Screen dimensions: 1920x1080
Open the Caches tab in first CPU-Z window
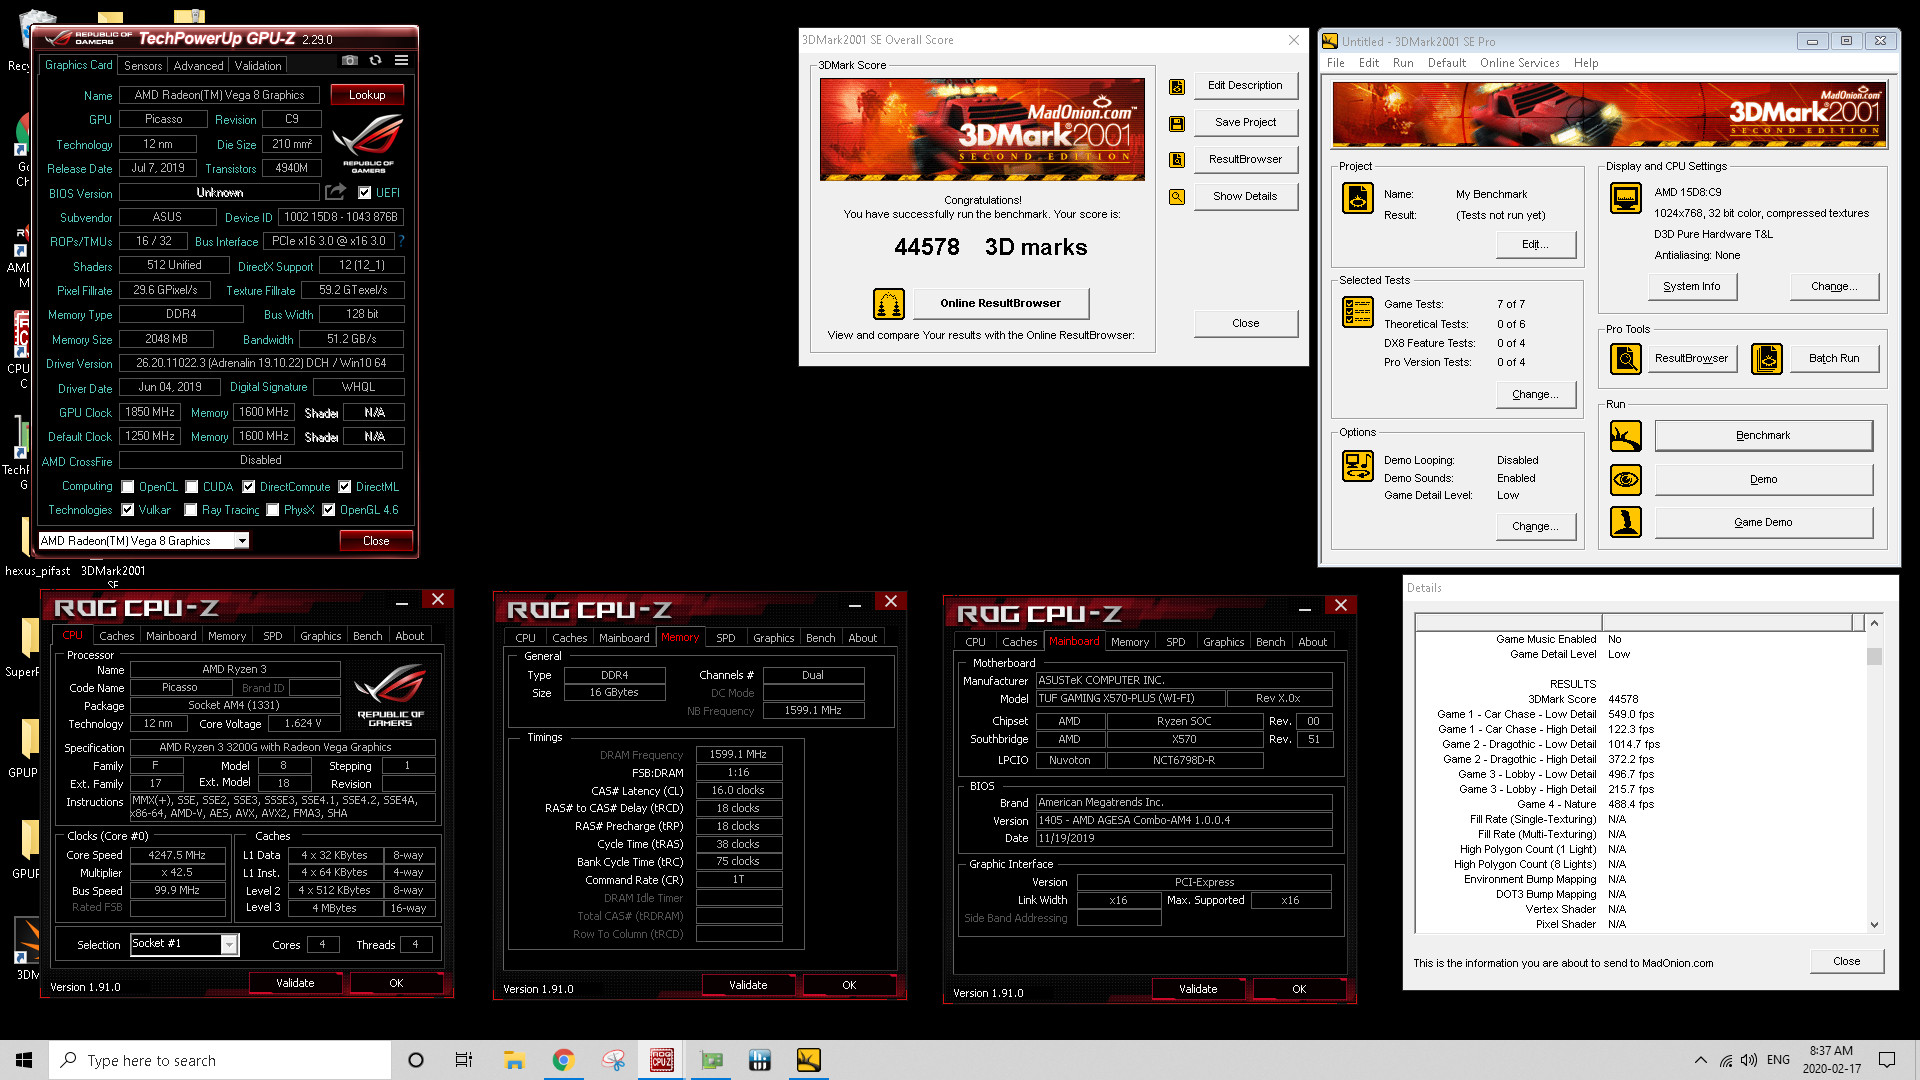[116, 636]
